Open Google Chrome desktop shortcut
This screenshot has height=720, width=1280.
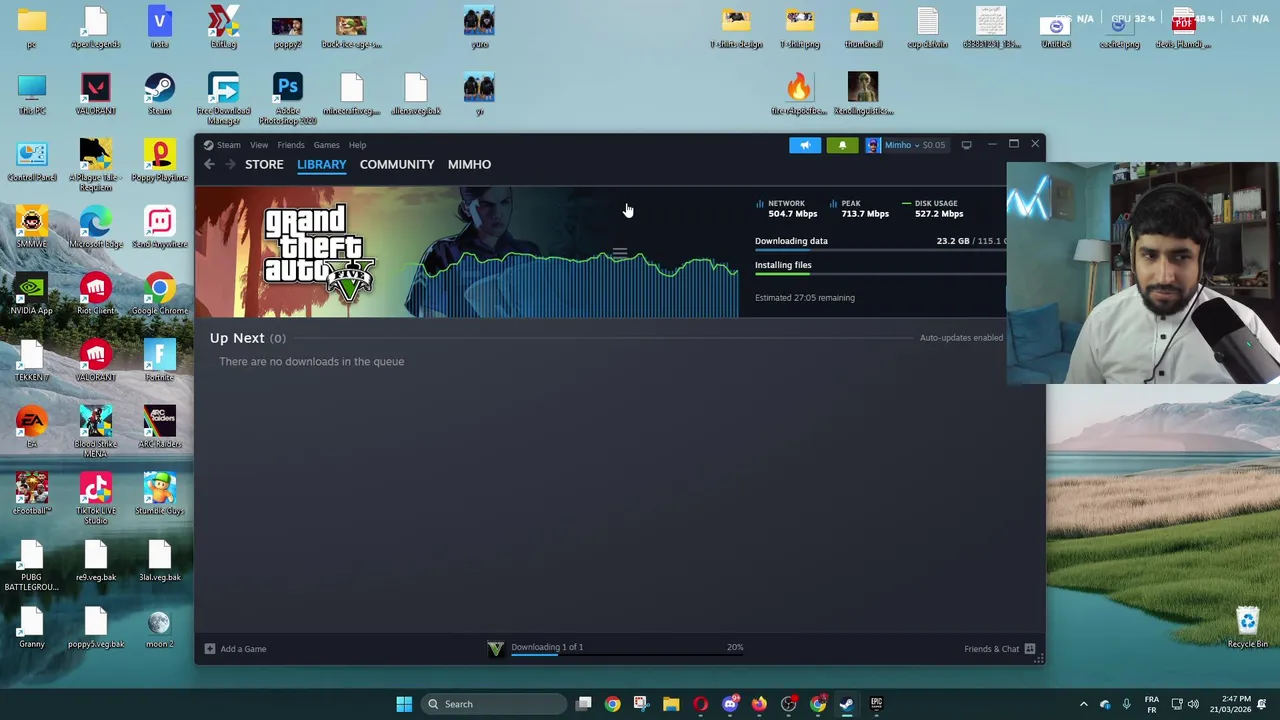[x=159, y=294]
